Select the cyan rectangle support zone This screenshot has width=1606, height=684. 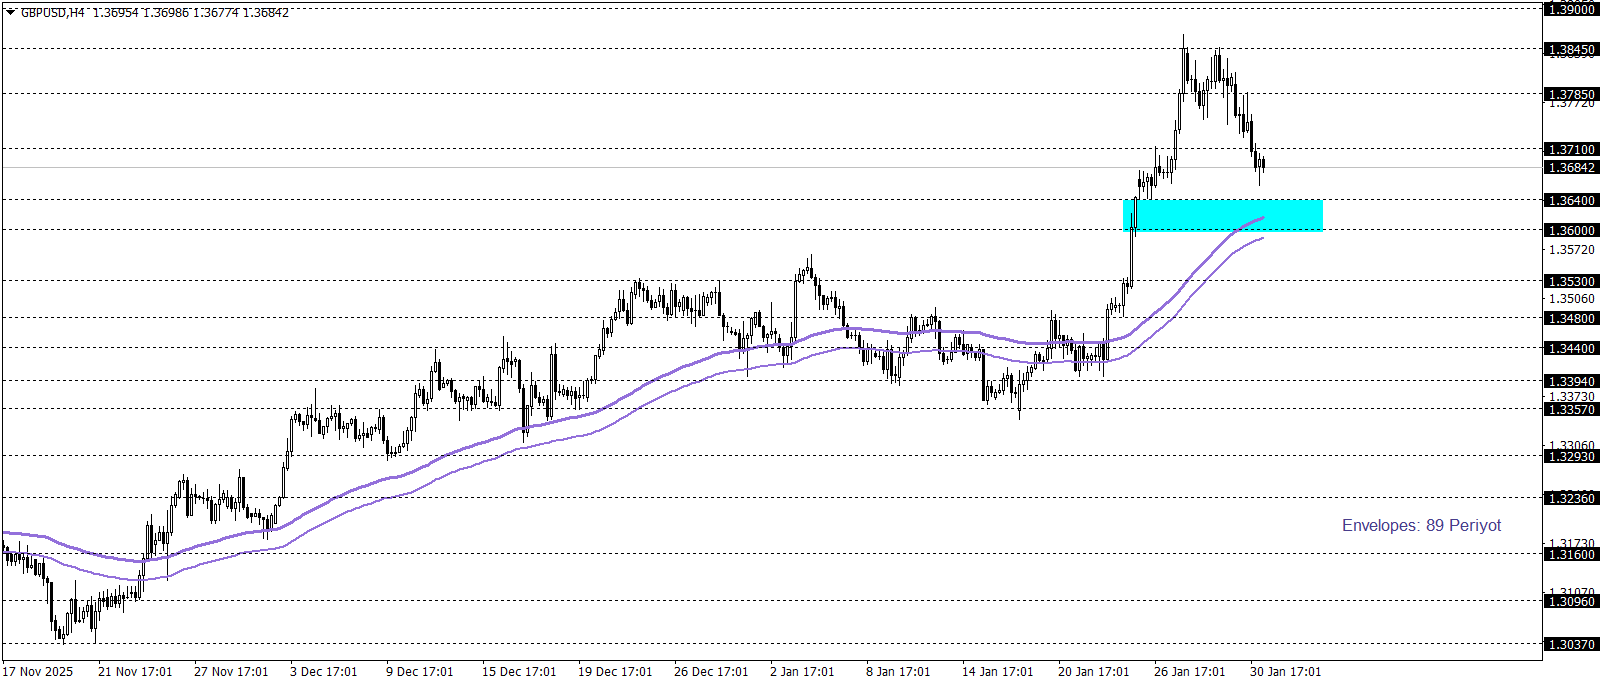(1223, 215)
